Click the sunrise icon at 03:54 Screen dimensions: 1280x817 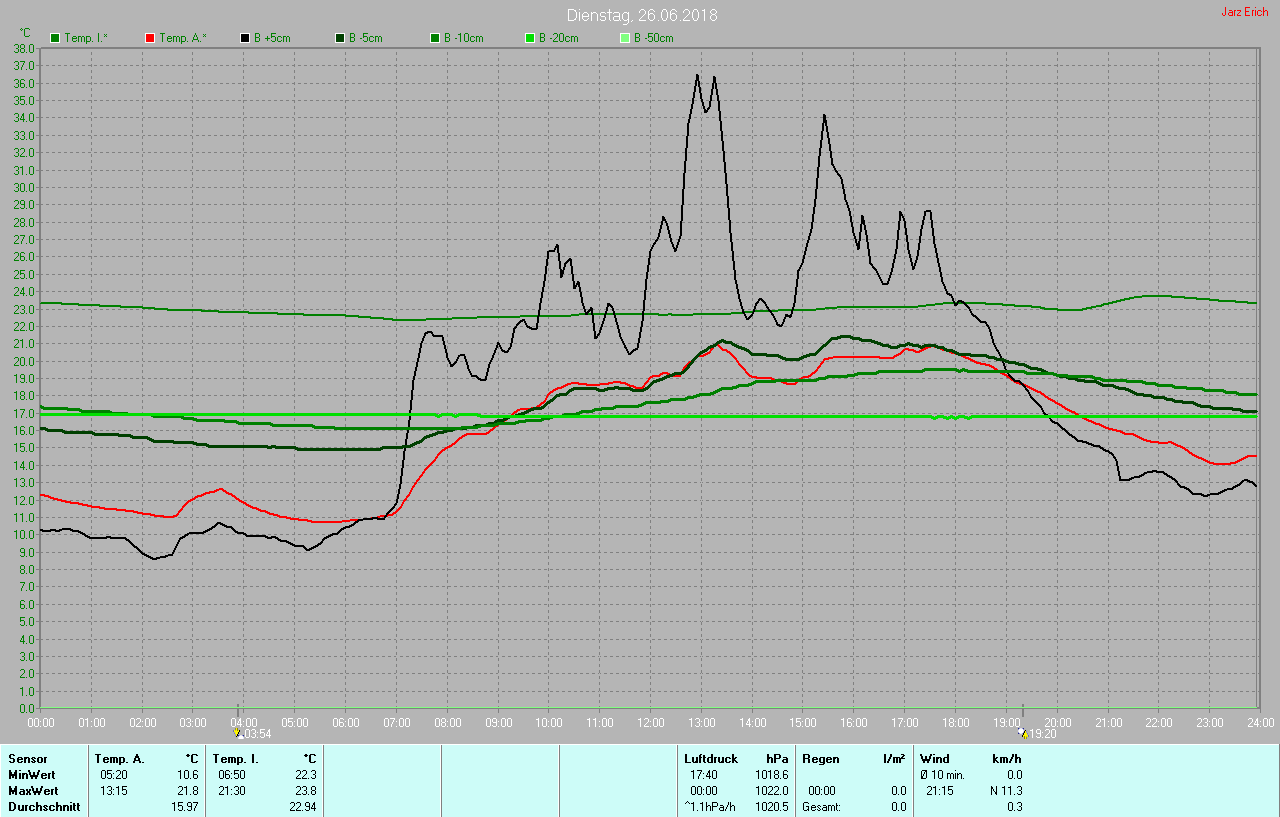(x=237, y=733)
